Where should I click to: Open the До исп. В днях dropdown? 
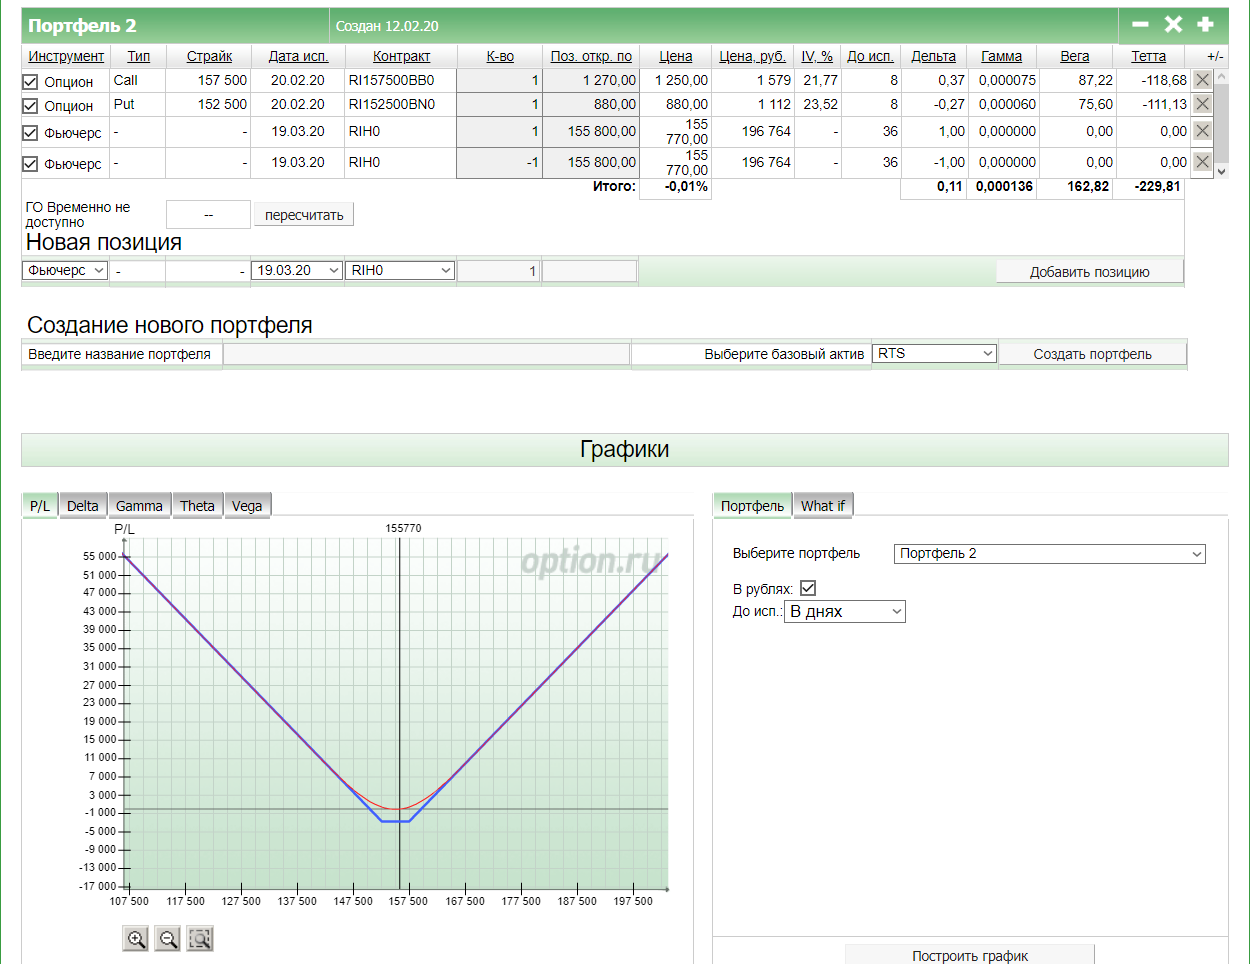845,611
